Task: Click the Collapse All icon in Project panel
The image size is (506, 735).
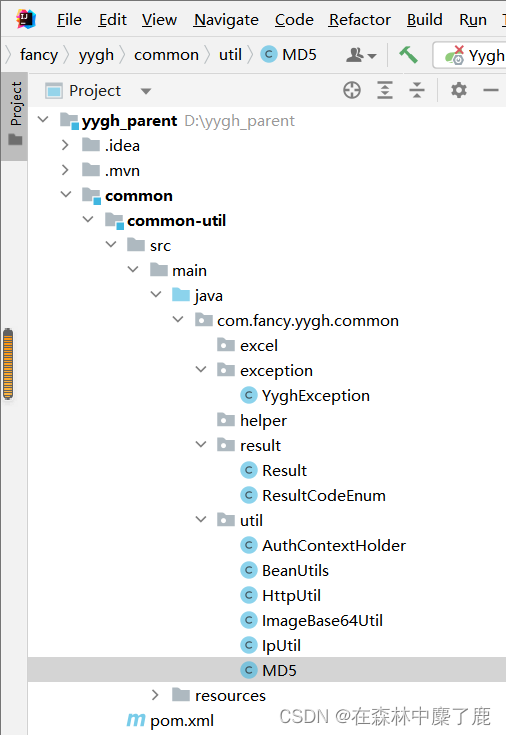Action: (x=416, y=90)
